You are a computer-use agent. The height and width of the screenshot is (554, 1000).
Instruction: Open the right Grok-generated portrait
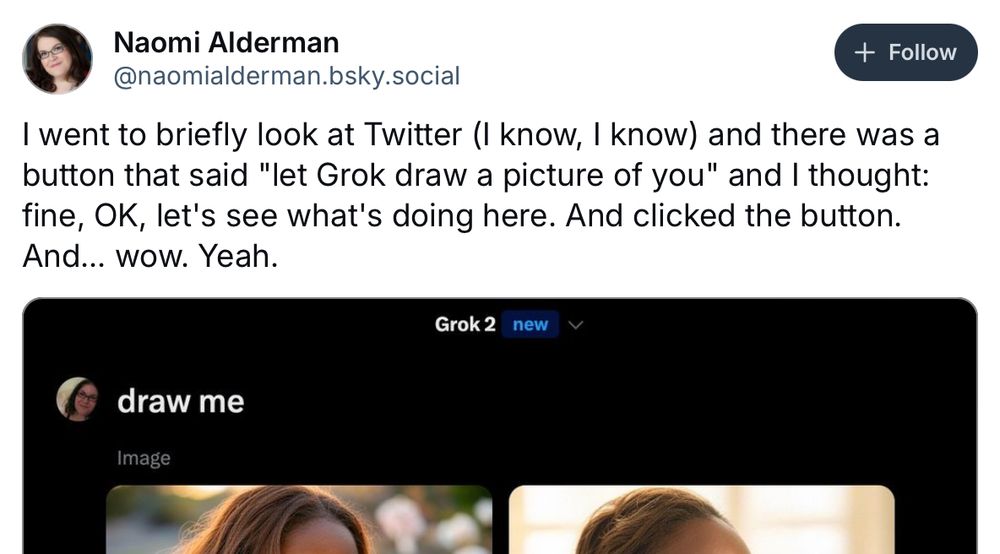tap(702, 519)
